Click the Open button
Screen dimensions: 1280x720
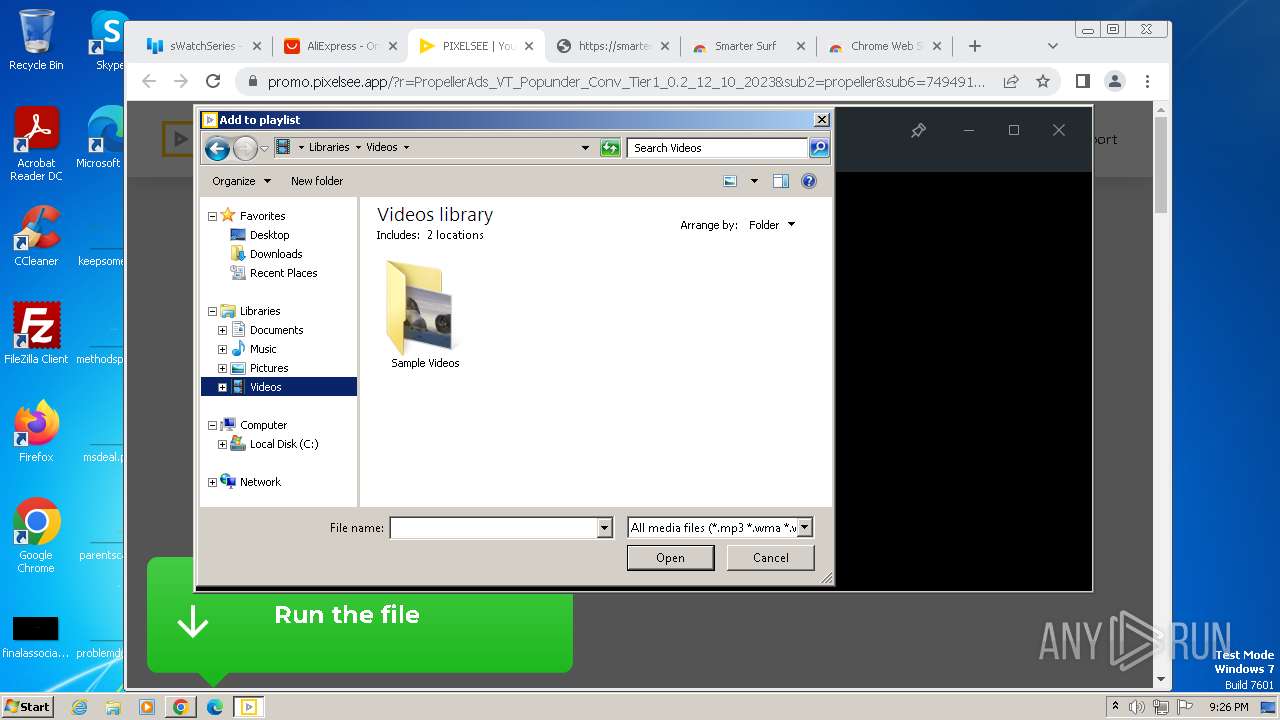pyautogui.click(x=670, y=558)
